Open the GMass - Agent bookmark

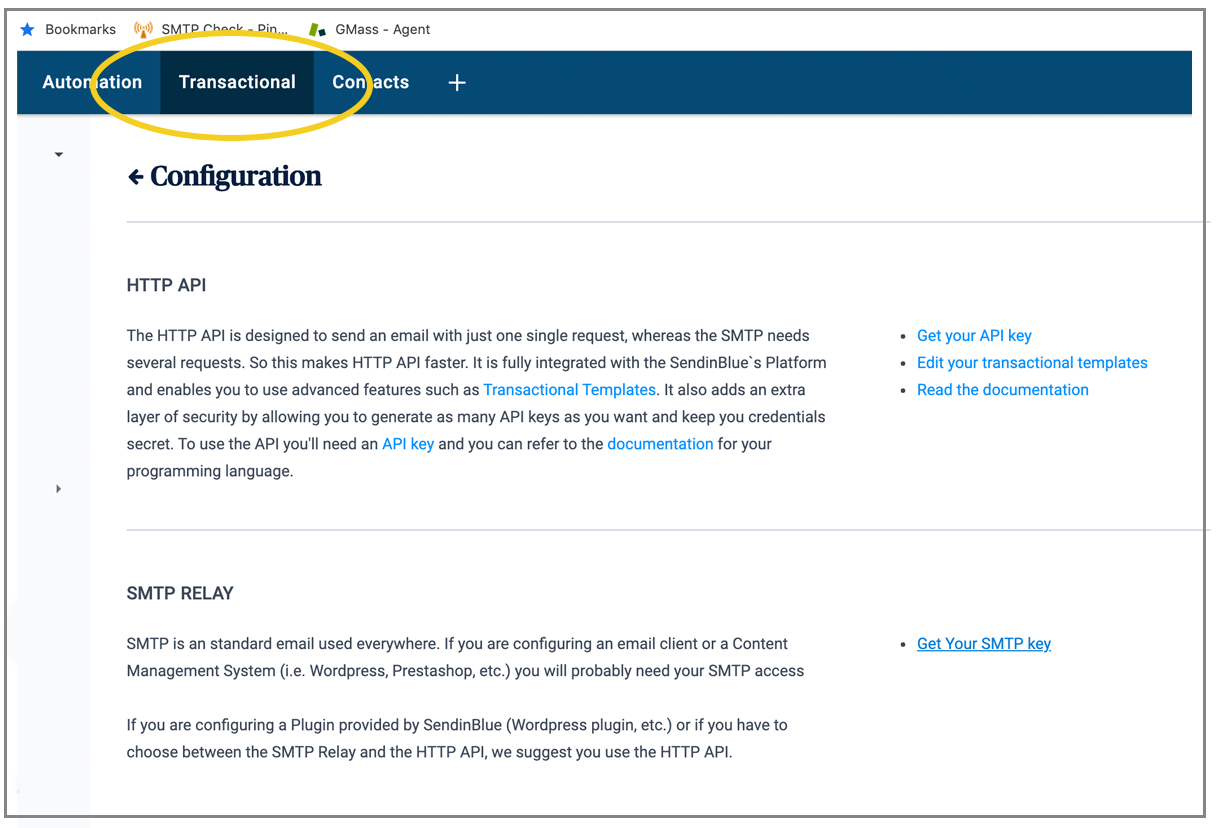[x=370, y=29]
